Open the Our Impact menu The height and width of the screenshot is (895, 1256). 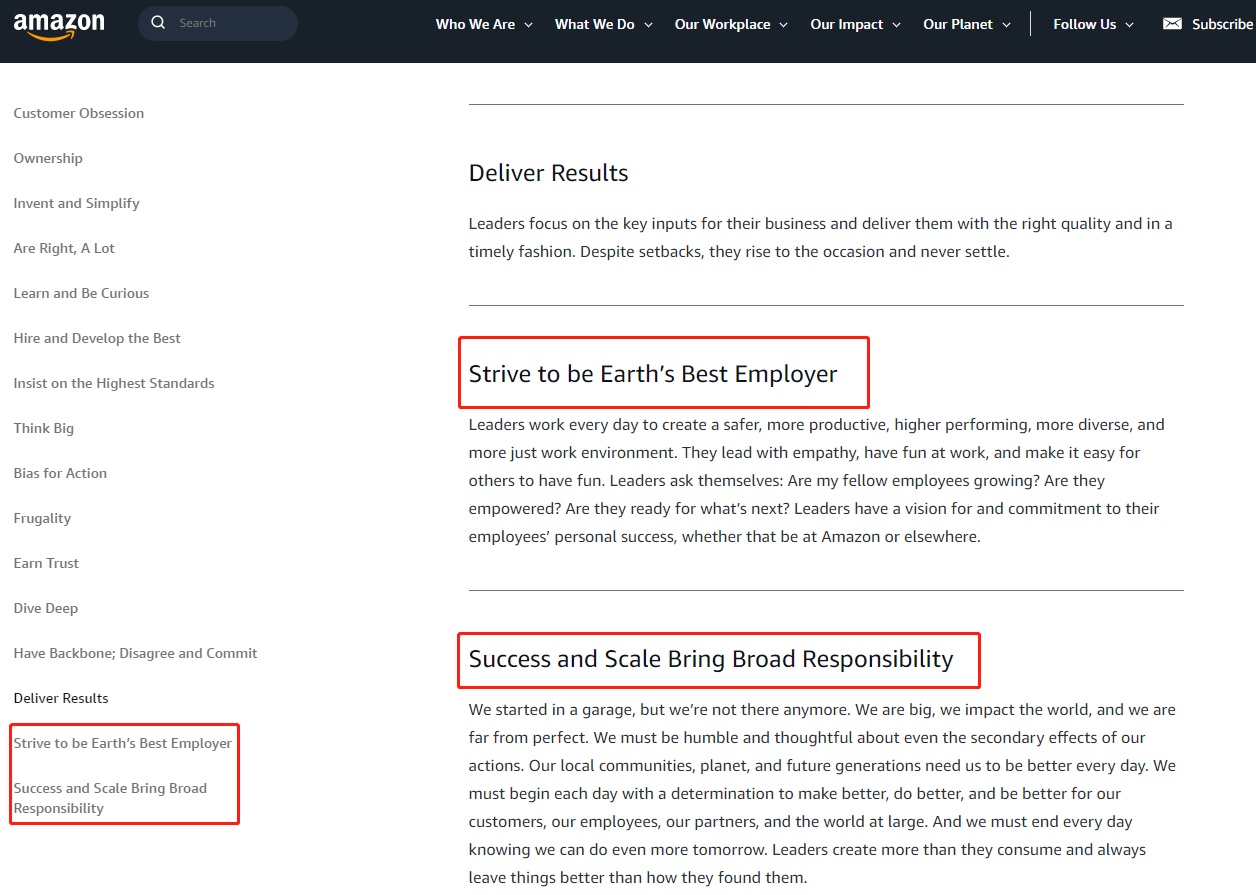tap(855, 24)
